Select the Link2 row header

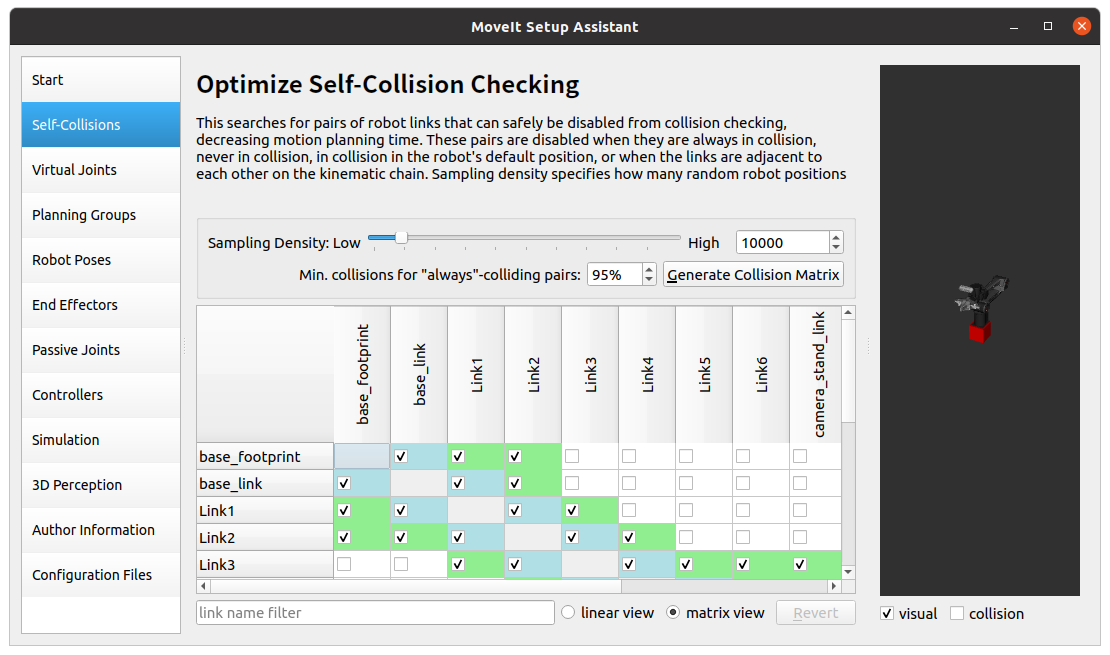point(265,537)
